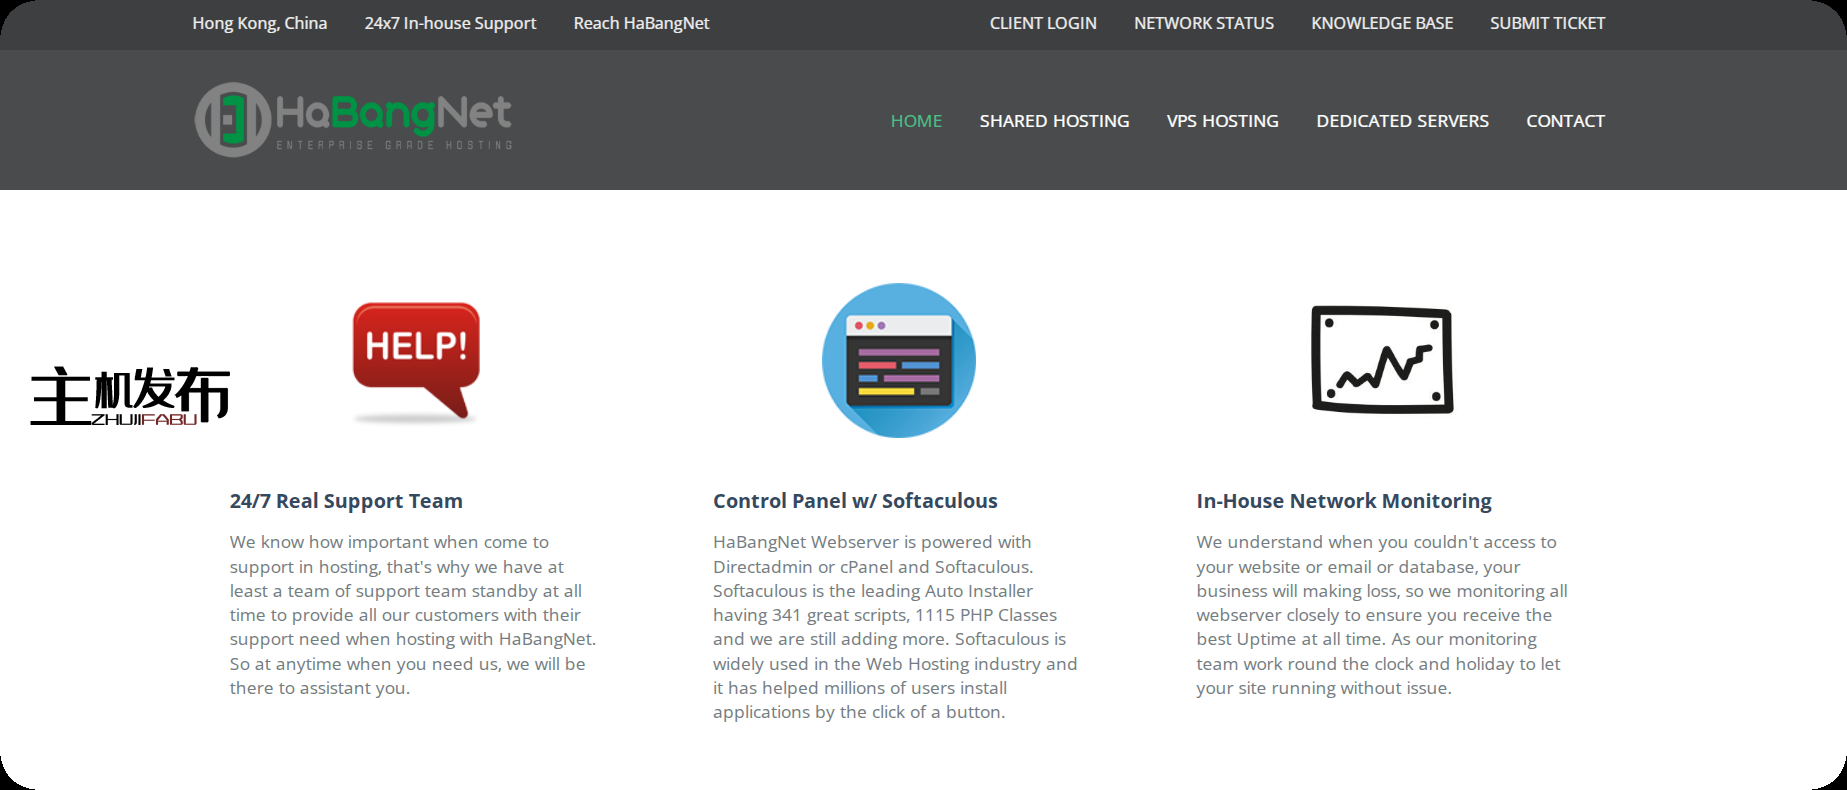Navigate to DEDICATED SERVERS
The image size is (1847, 790).
(1402, 121)
